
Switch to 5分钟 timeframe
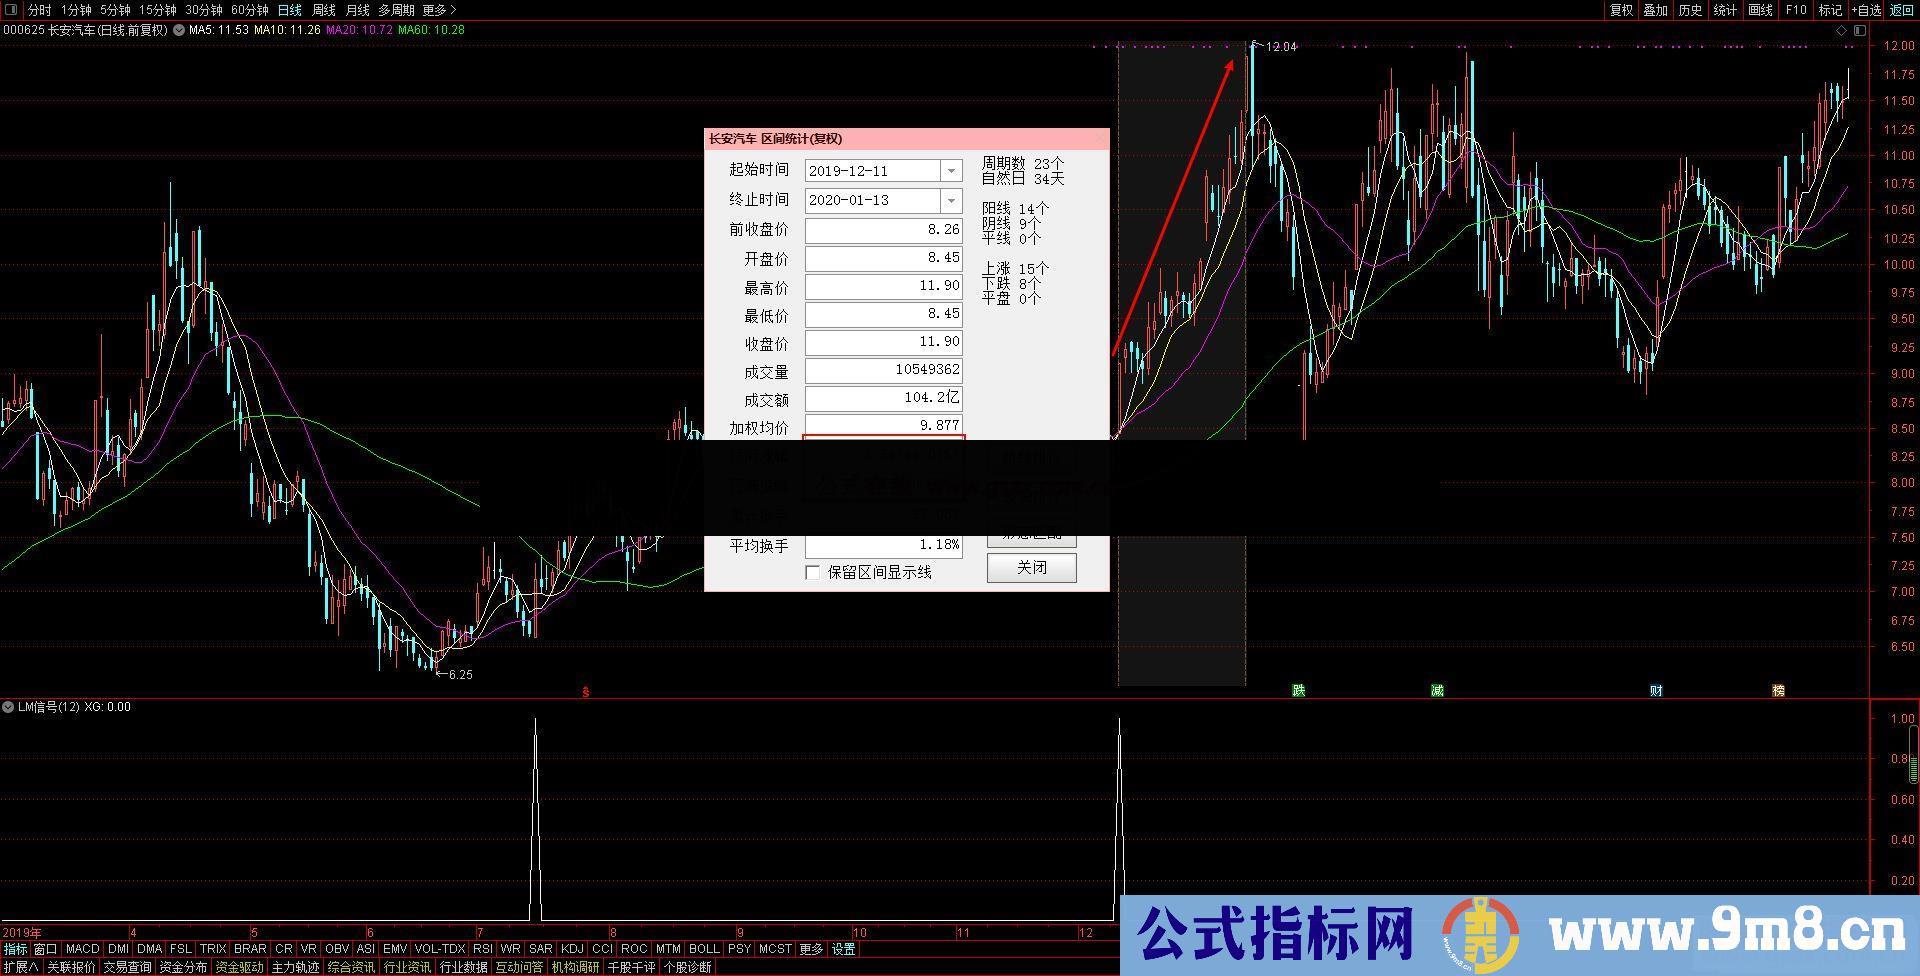pos(116,10)
